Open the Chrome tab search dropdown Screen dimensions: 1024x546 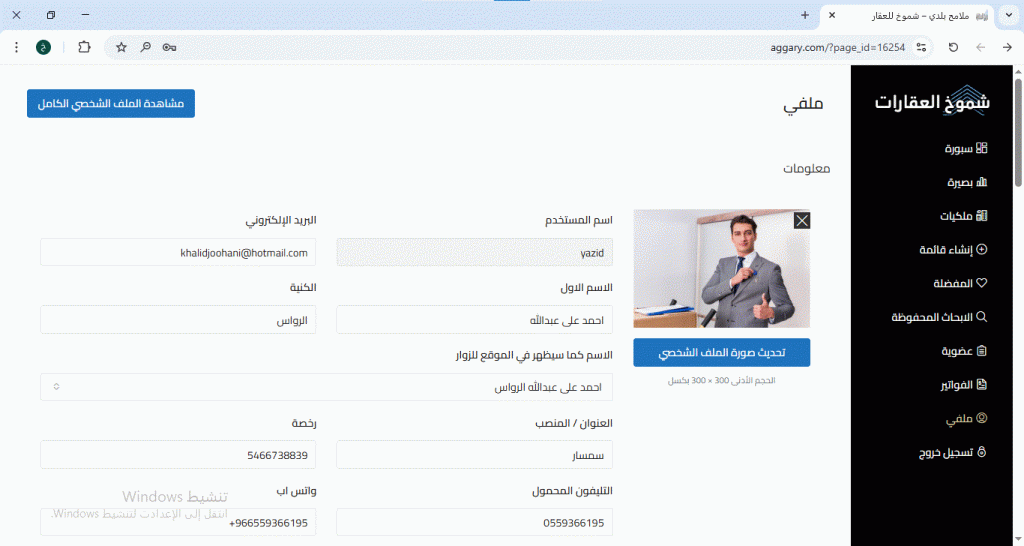click(x=1008, y=16)
